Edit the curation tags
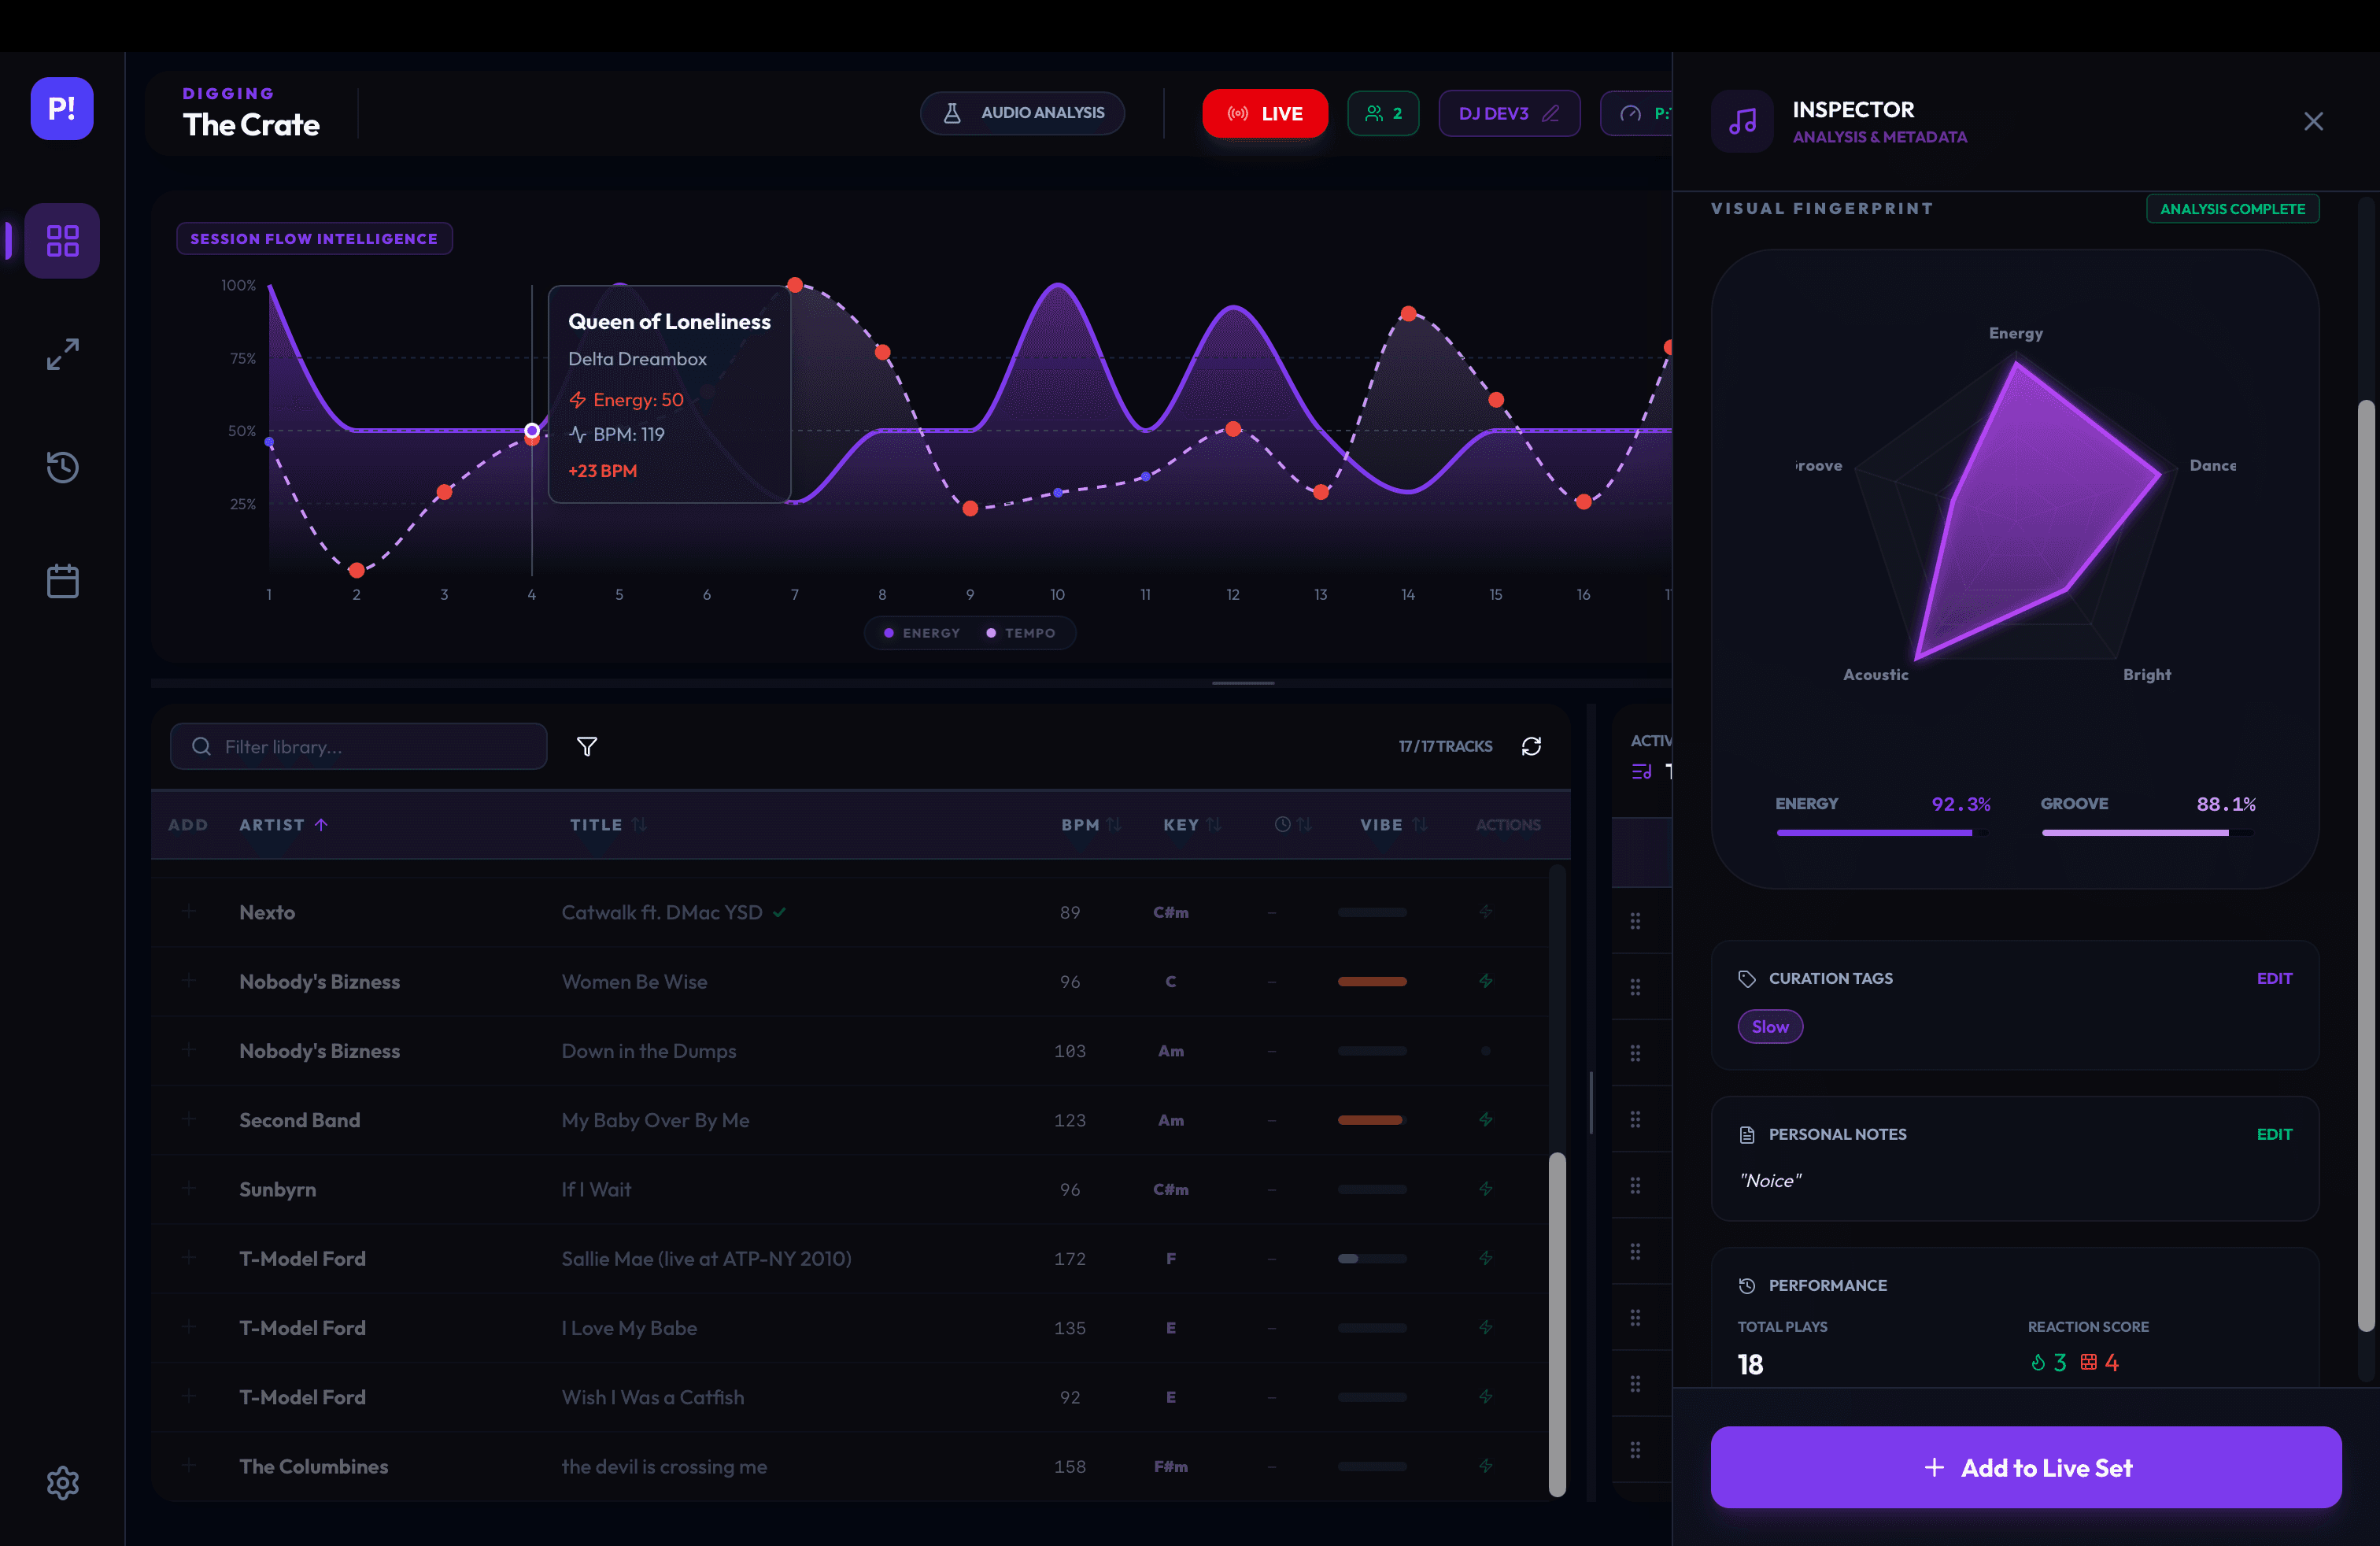 point(2273,978)
